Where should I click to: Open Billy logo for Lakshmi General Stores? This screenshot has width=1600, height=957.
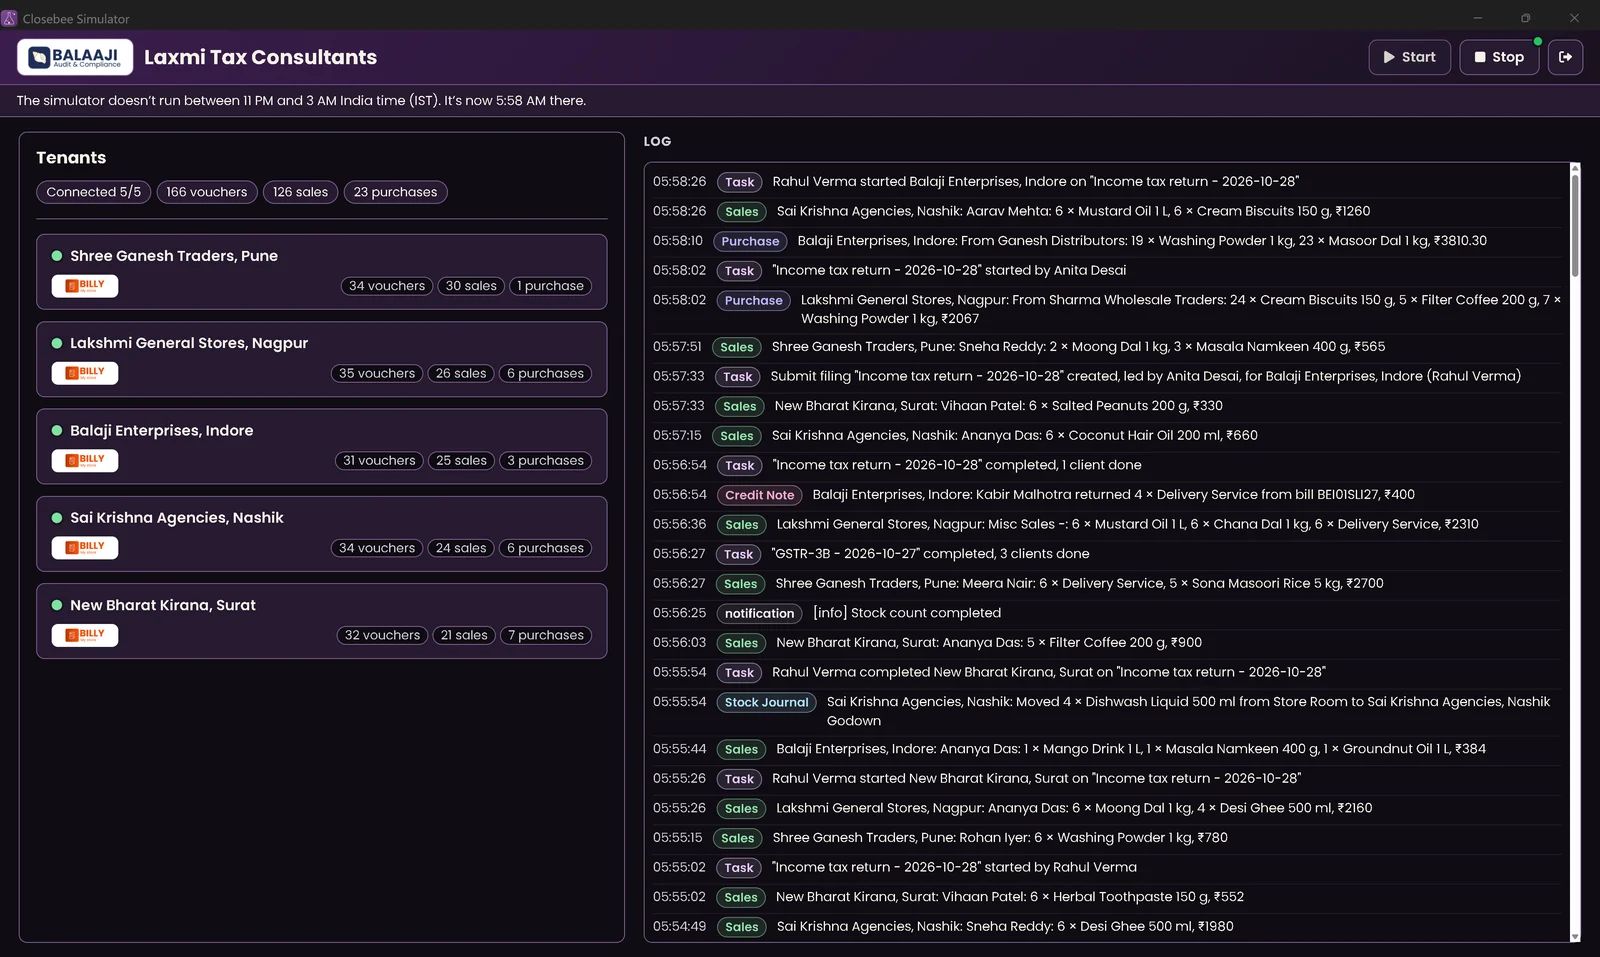coord(85,373)
